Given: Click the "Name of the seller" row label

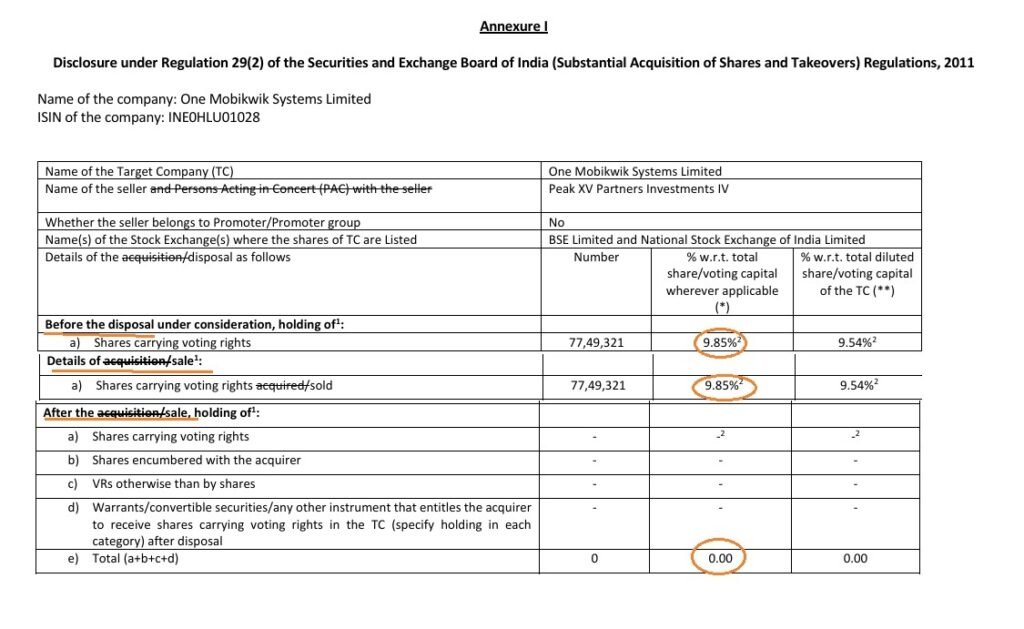Looking at the screenshot, I should [x=238, y=189].
